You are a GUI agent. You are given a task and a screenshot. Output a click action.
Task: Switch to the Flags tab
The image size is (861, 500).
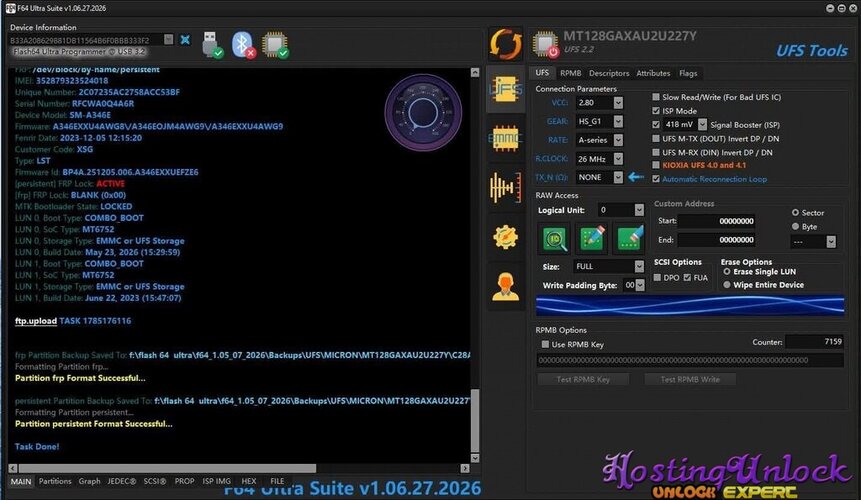coord(688,73)
